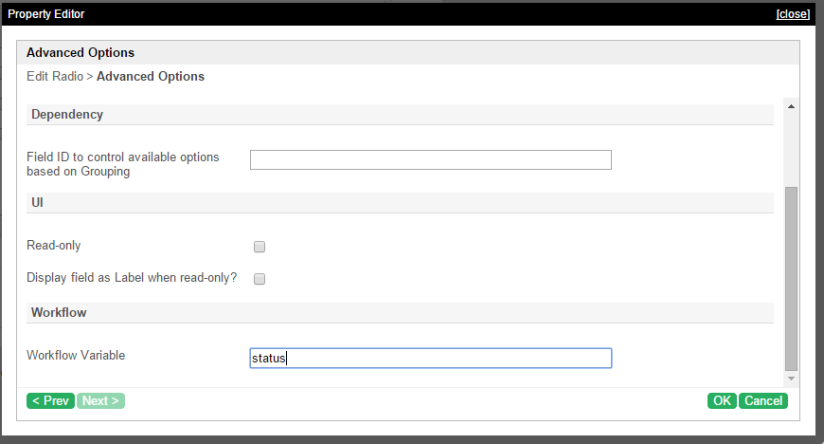
Task: Click the Advanced Options panel title
Action: (x=80, y=53)
